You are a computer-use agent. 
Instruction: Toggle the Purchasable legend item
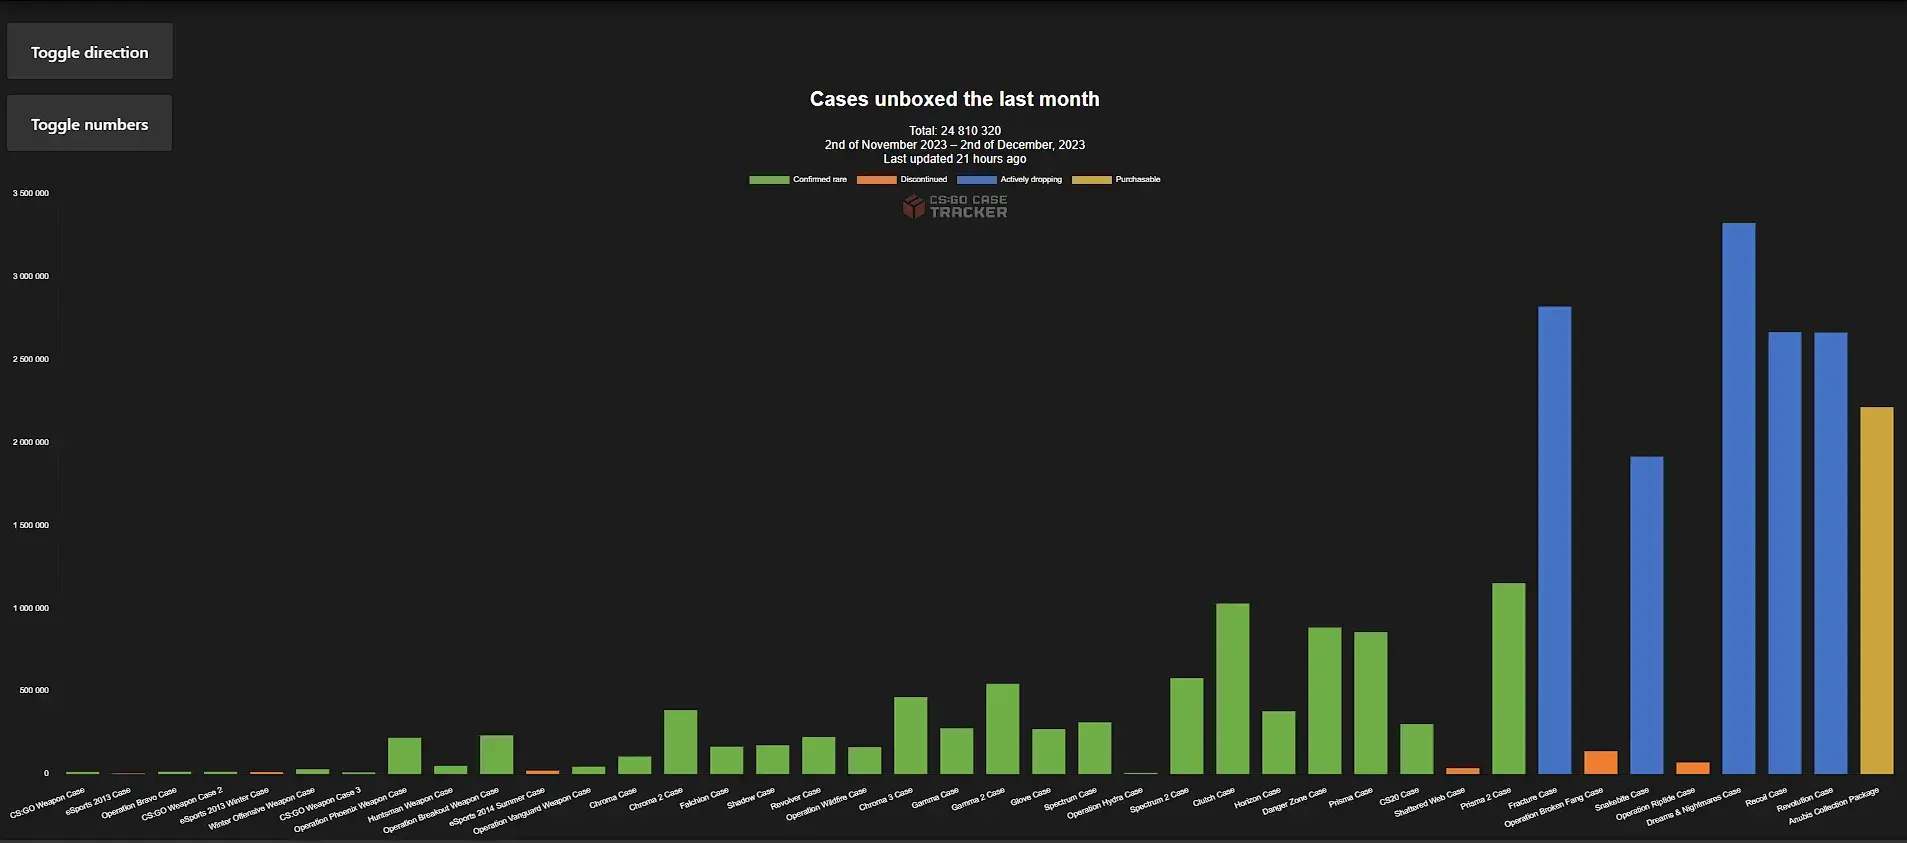[x=1116, y=180]
